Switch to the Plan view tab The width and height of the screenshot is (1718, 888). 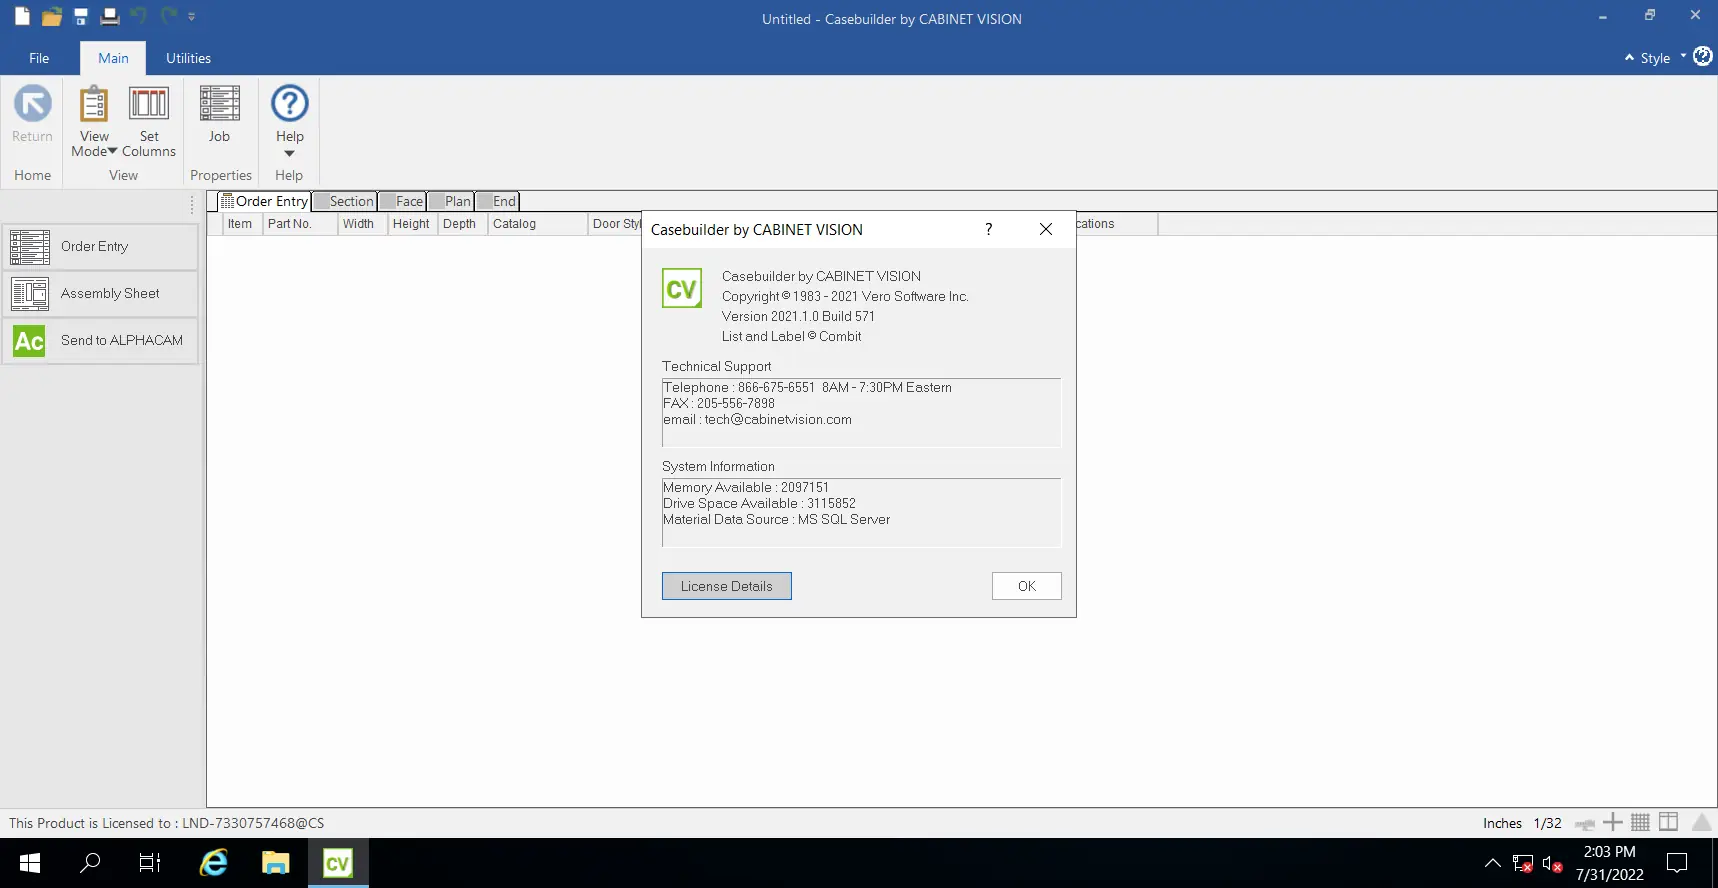pyautogui.click(x=450, y=201)
